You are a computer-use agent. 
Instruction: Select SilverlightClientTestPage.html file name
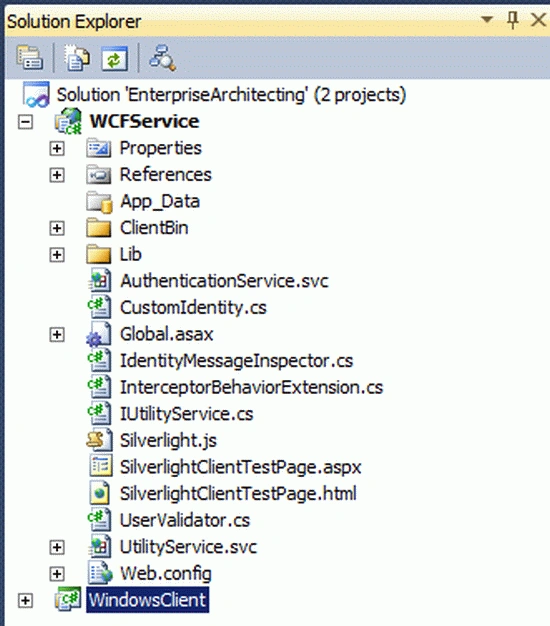click(x=238, y=494)
